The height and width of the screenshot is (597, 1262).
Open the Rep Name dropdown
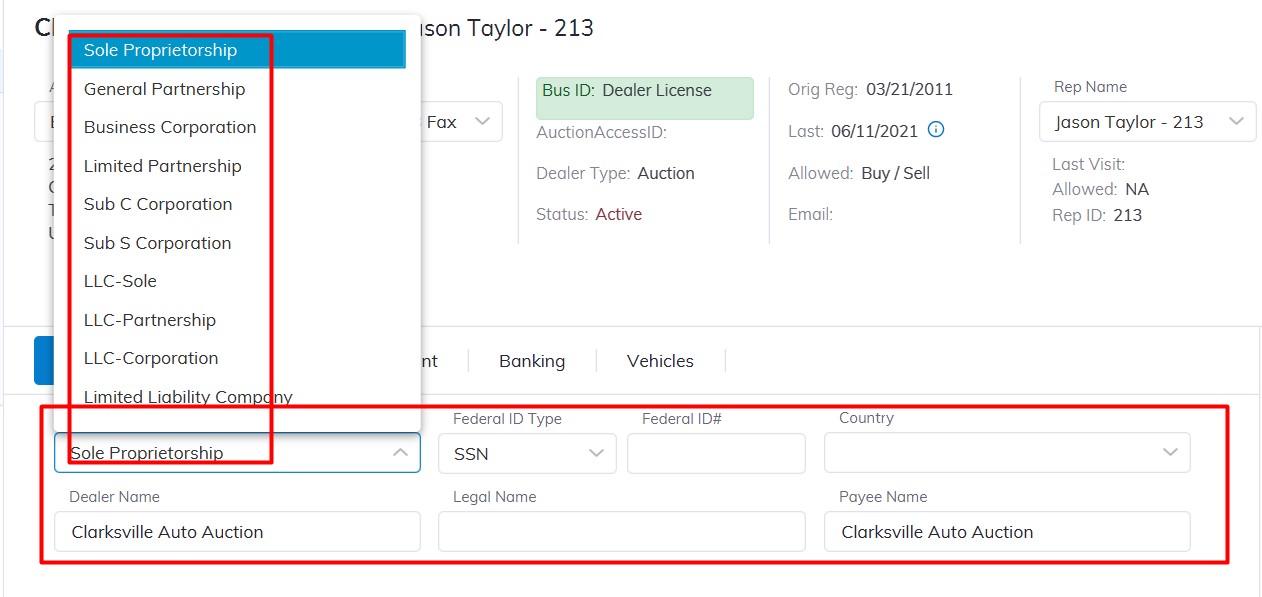1147,122
